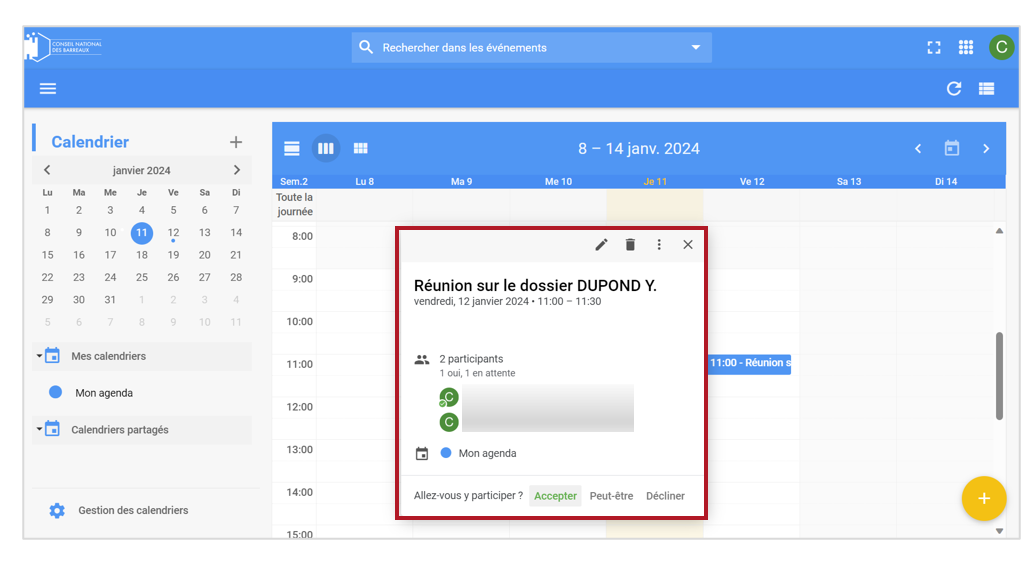Toggle fullscreen mode icon
Viewport: 1036px width, 565px height.
point(934,48)
